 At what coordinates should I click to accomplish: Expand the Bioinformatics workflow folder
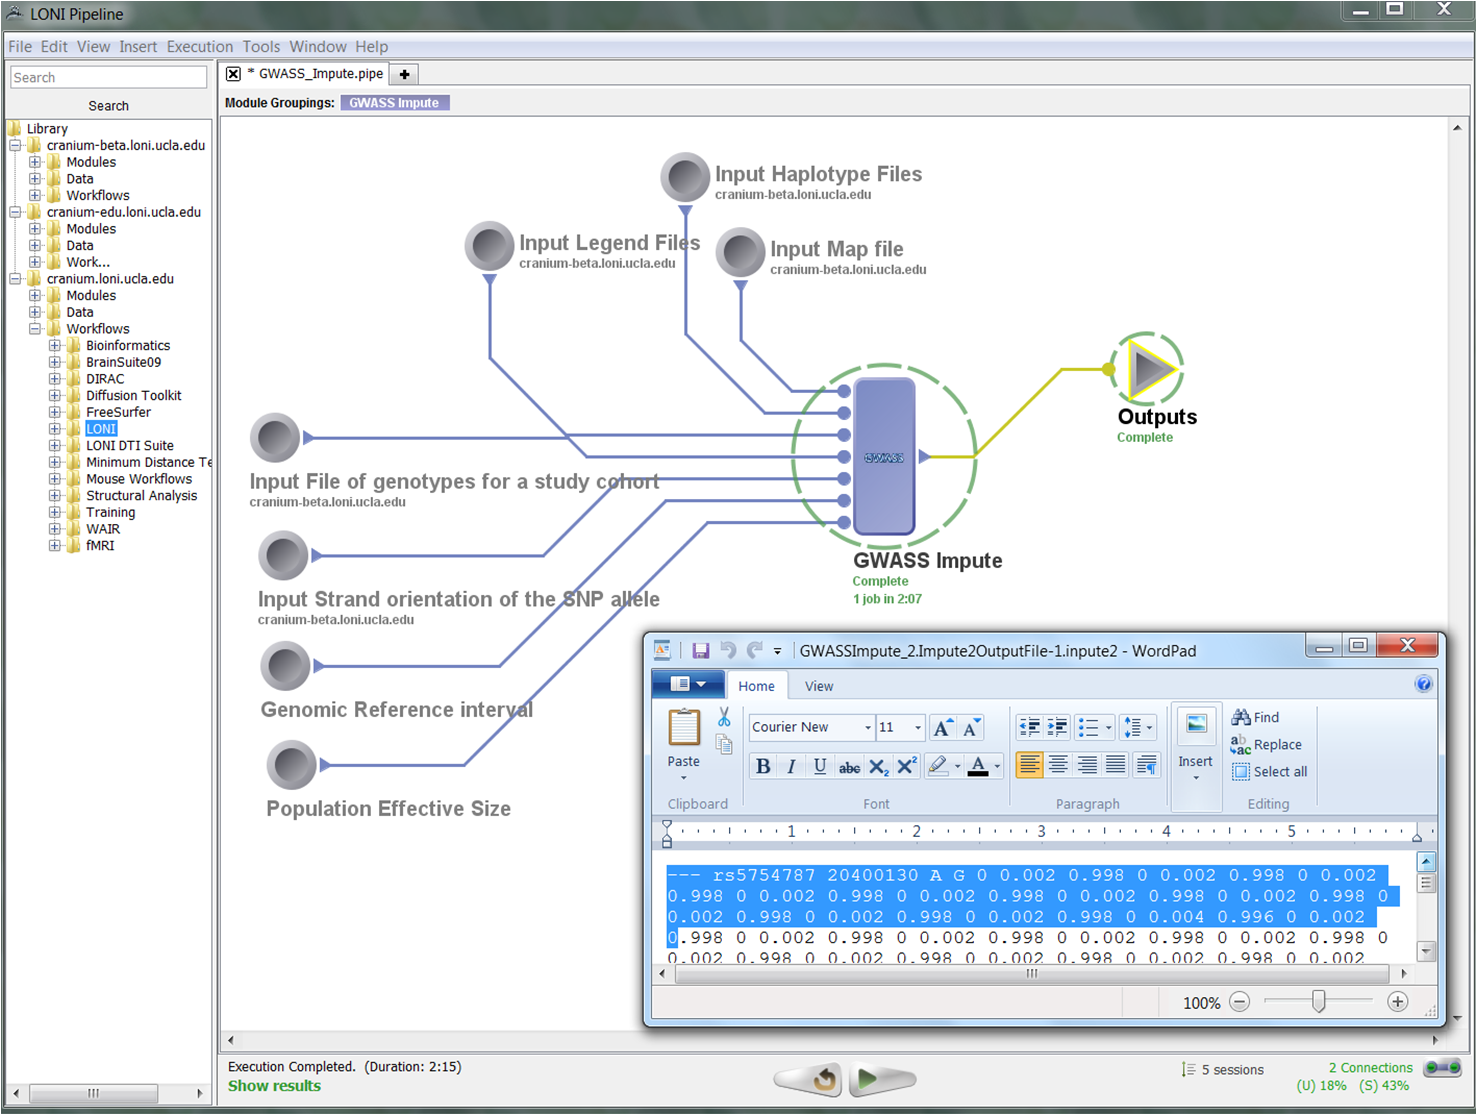tap(55, 346)
